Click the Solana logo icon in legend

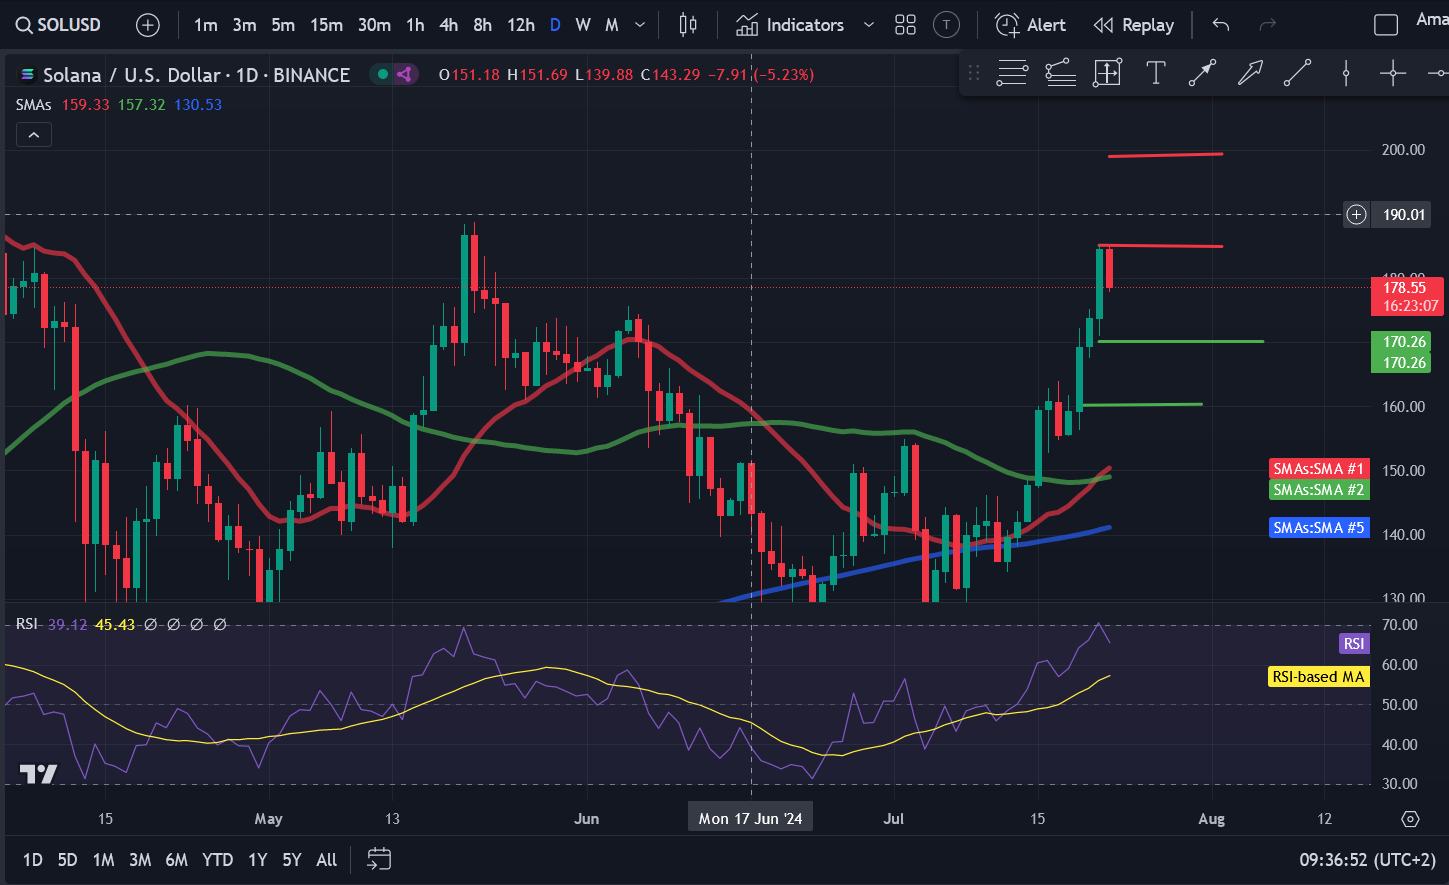[x=27, y=75]
